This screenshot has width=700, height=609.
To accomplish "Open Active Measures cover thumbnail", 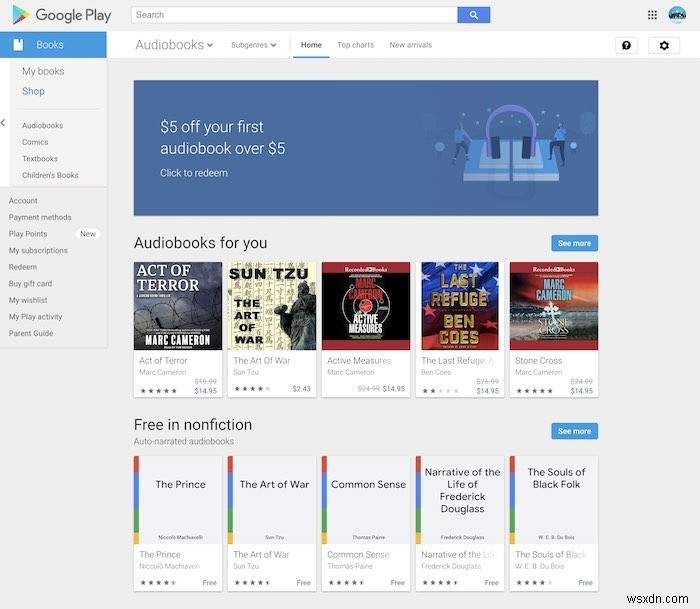I will [x=366, y=306].
